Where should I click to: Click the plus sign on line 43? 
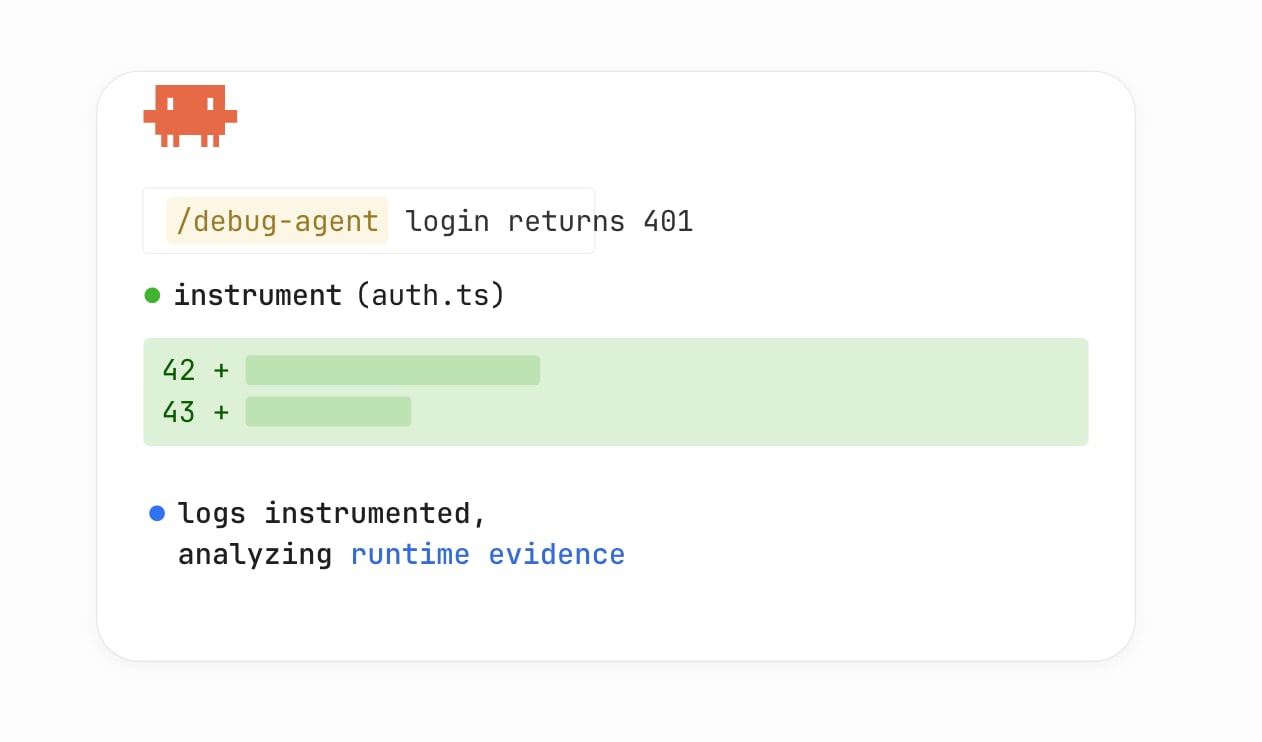pos(221,412)
